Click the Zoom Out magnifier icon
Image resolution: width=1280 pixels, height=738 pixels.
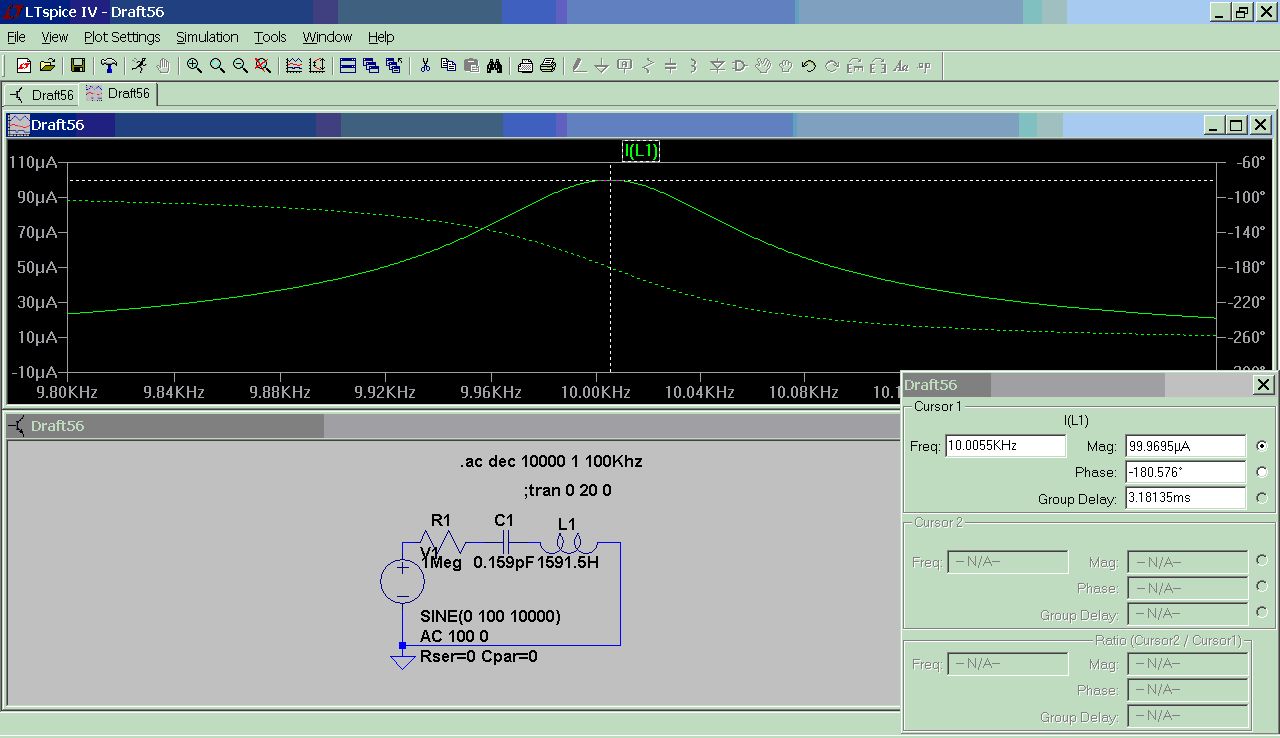(x=240, y=66)
